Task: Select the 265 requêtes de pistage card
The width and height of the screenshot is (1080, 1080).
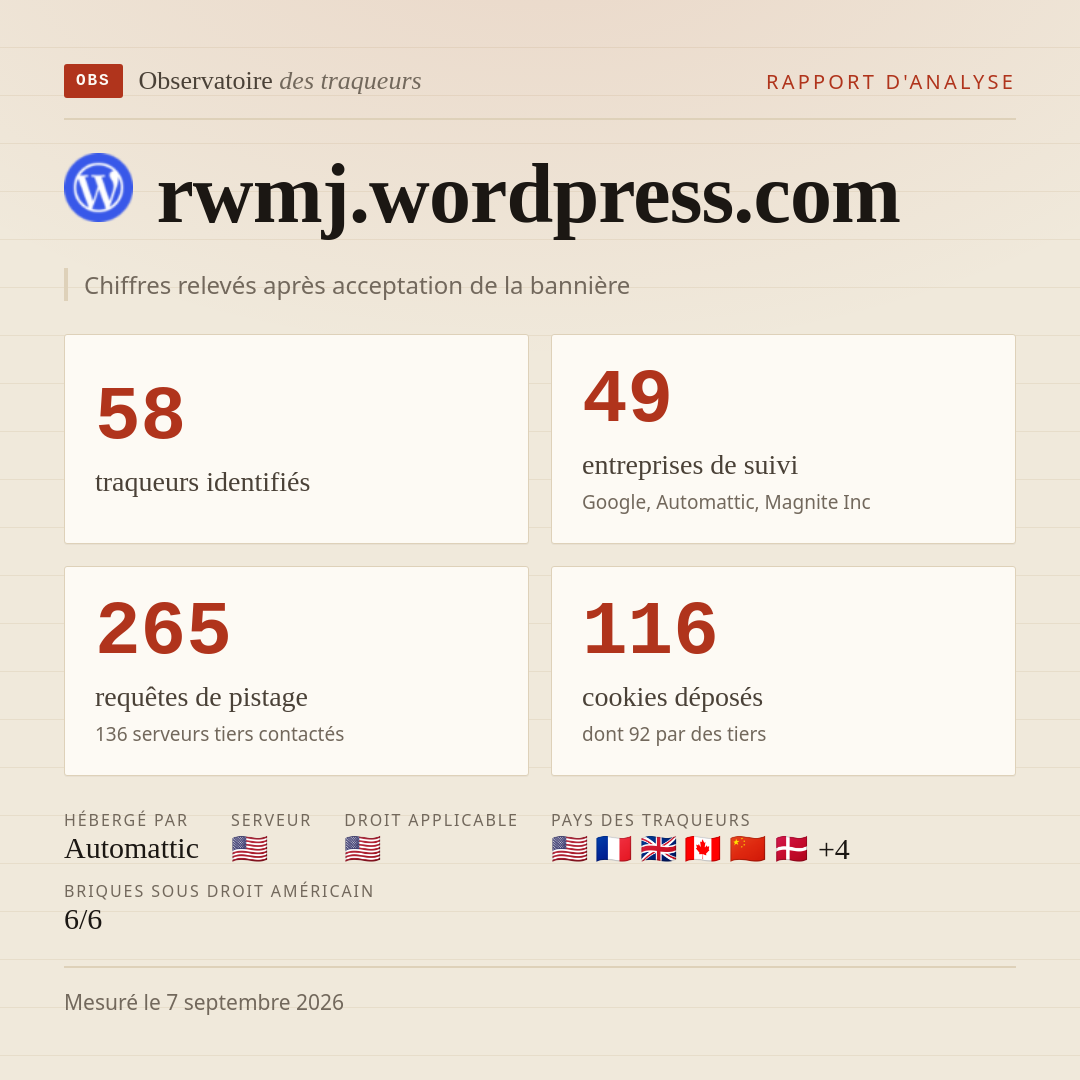Action: point(296,671)
